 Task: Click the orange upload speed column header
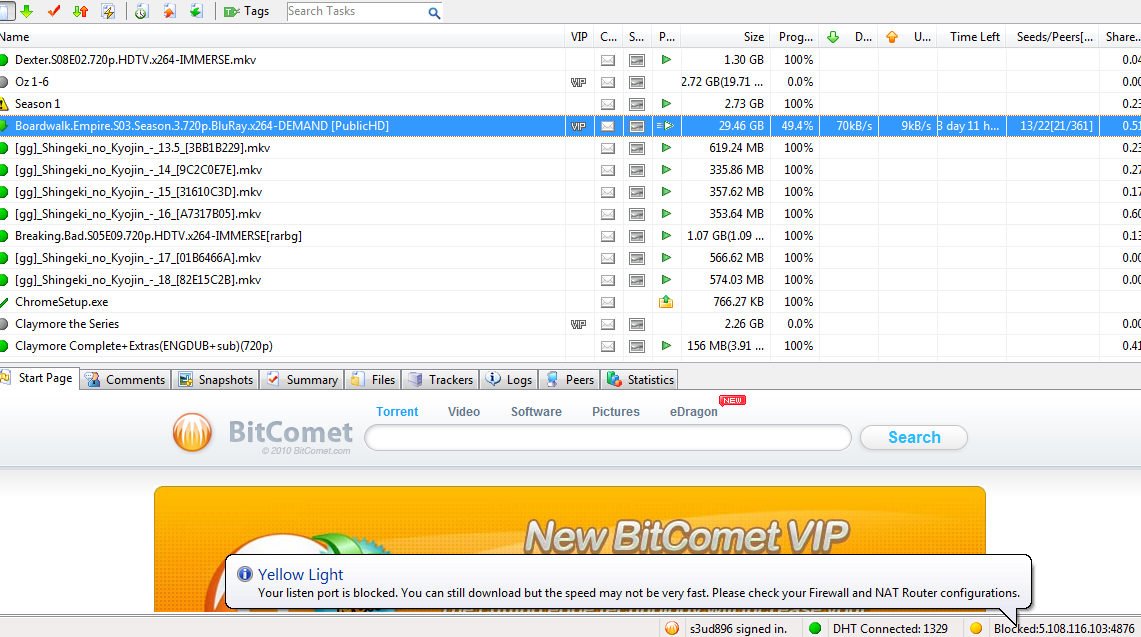(908, 36)
